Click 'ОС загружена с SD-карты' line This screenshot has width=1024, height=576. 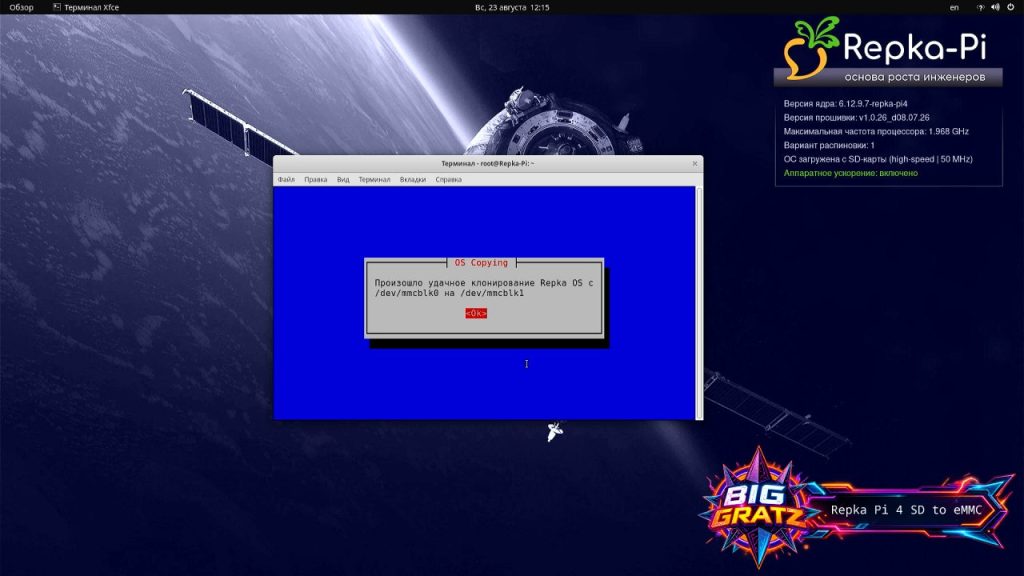pos(878,159)
